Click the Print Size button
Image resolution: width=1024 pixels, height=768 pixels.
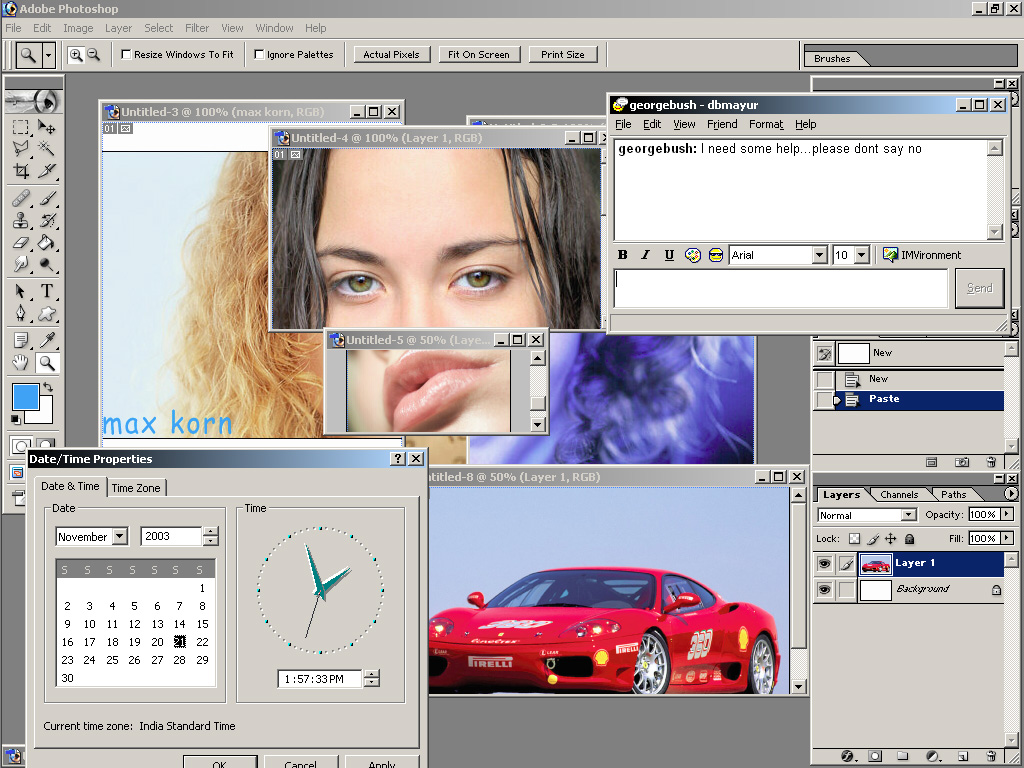coord(563,55)
